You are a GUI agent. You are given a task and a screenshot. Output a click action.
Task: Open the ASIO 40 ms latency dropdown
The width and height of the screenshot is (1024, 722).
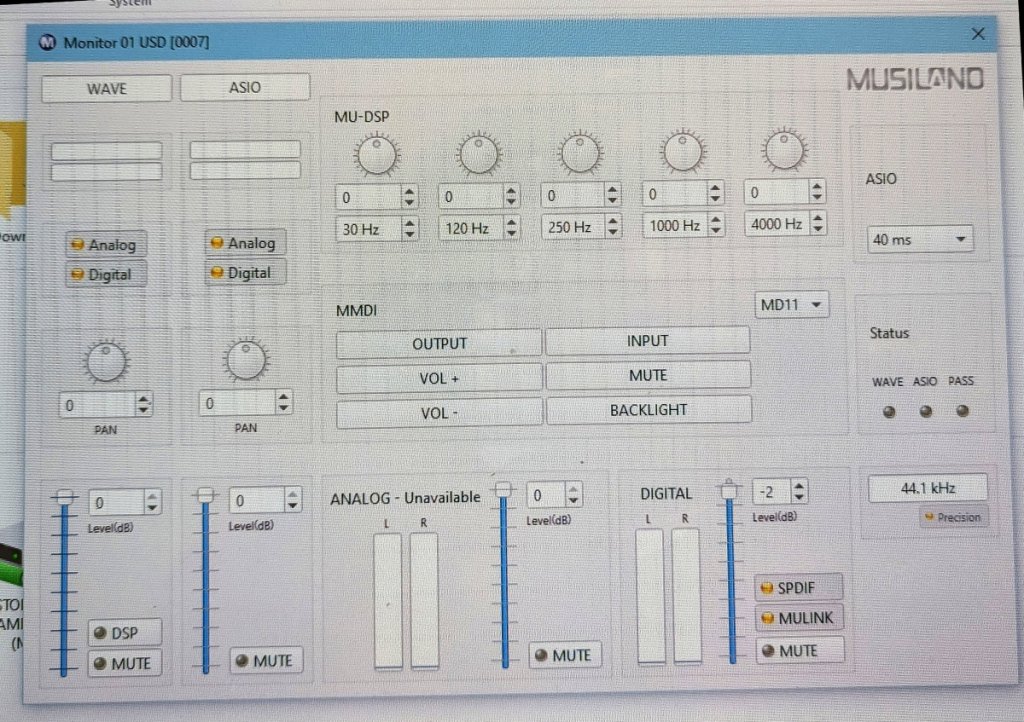919,240
